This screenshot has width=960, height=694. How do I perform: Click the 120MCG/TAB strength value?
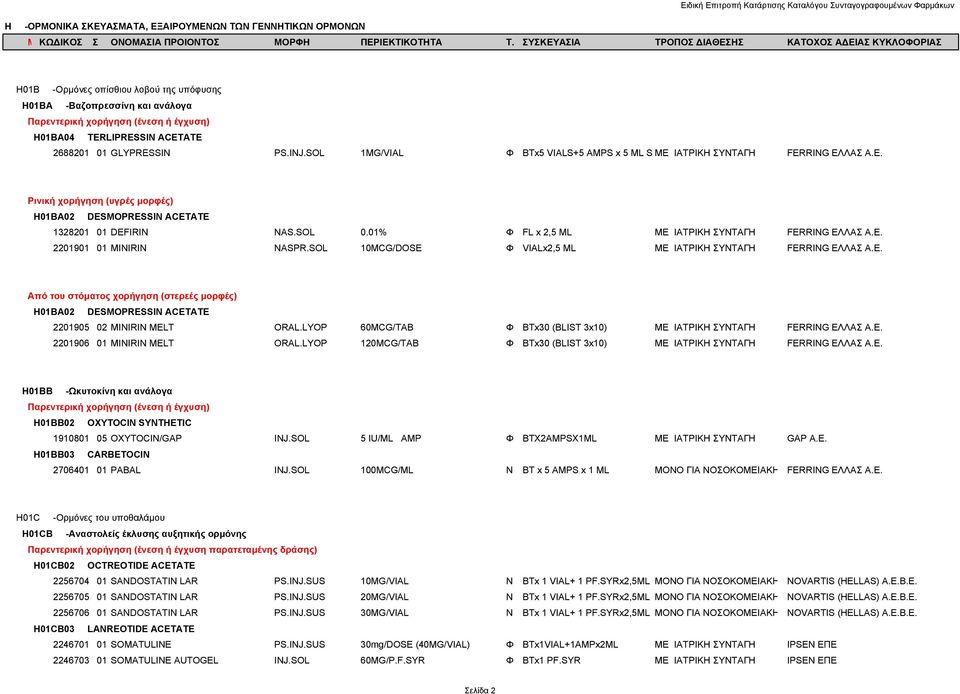[x=389, y=343]
